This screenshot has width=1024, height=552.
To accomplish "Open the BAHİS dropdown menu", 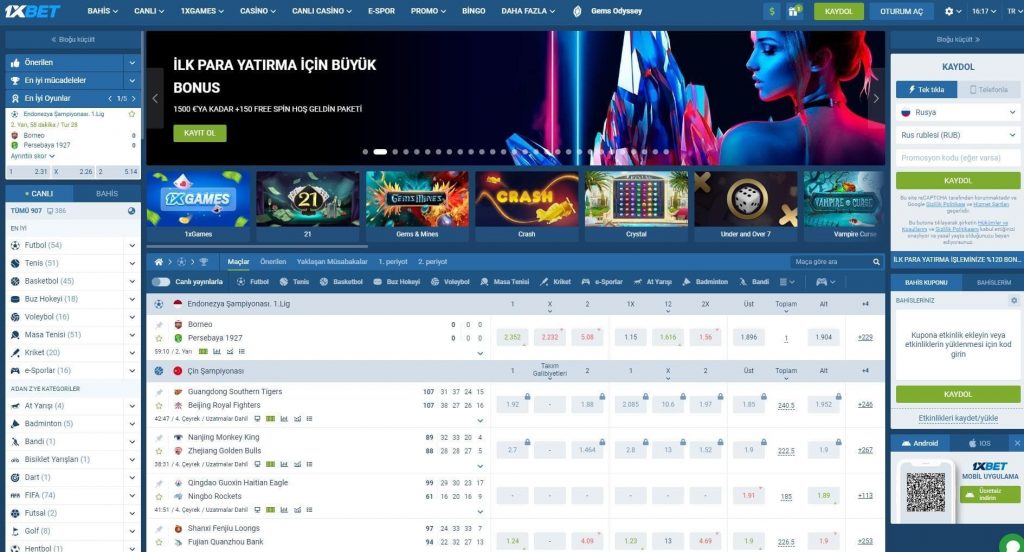I will coord(103,11).
